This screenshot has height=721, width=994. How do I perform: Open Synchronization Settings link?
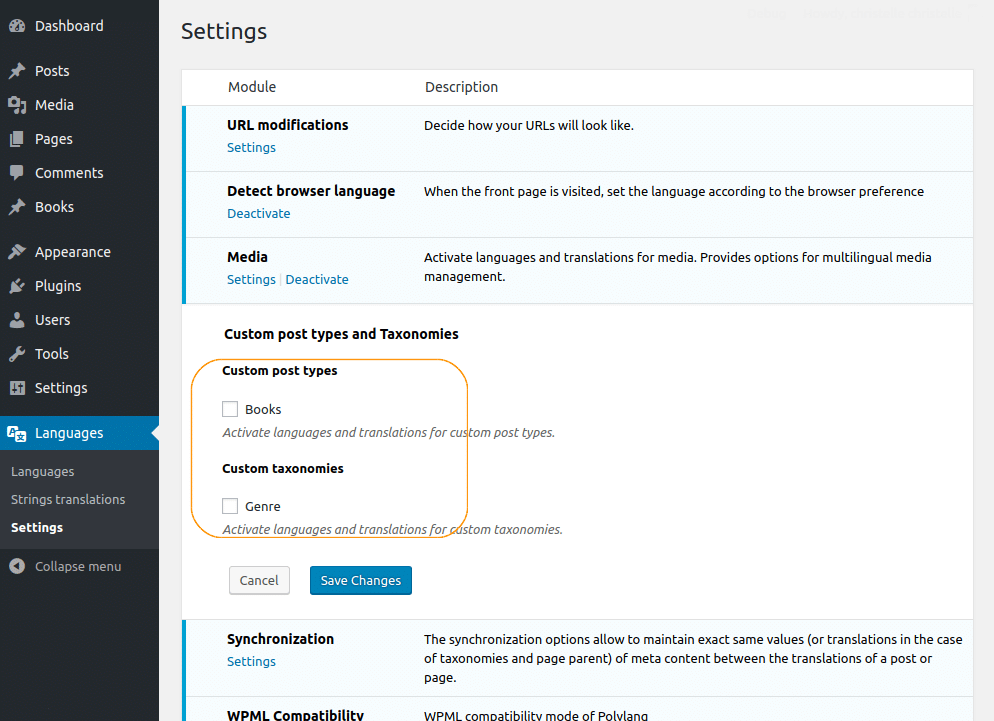(x=251, y=661)
